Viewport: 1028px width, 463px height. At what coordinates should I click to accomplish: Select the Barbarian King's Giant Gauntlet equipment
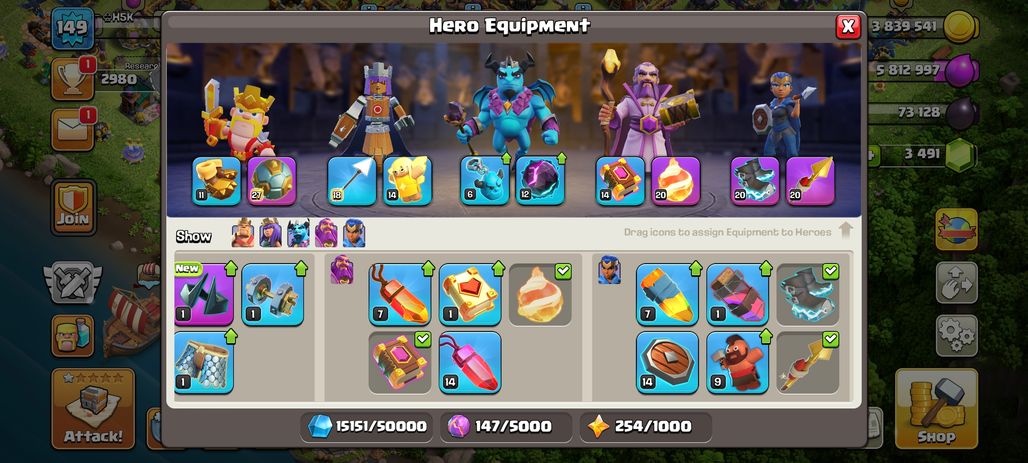point(216,181)
